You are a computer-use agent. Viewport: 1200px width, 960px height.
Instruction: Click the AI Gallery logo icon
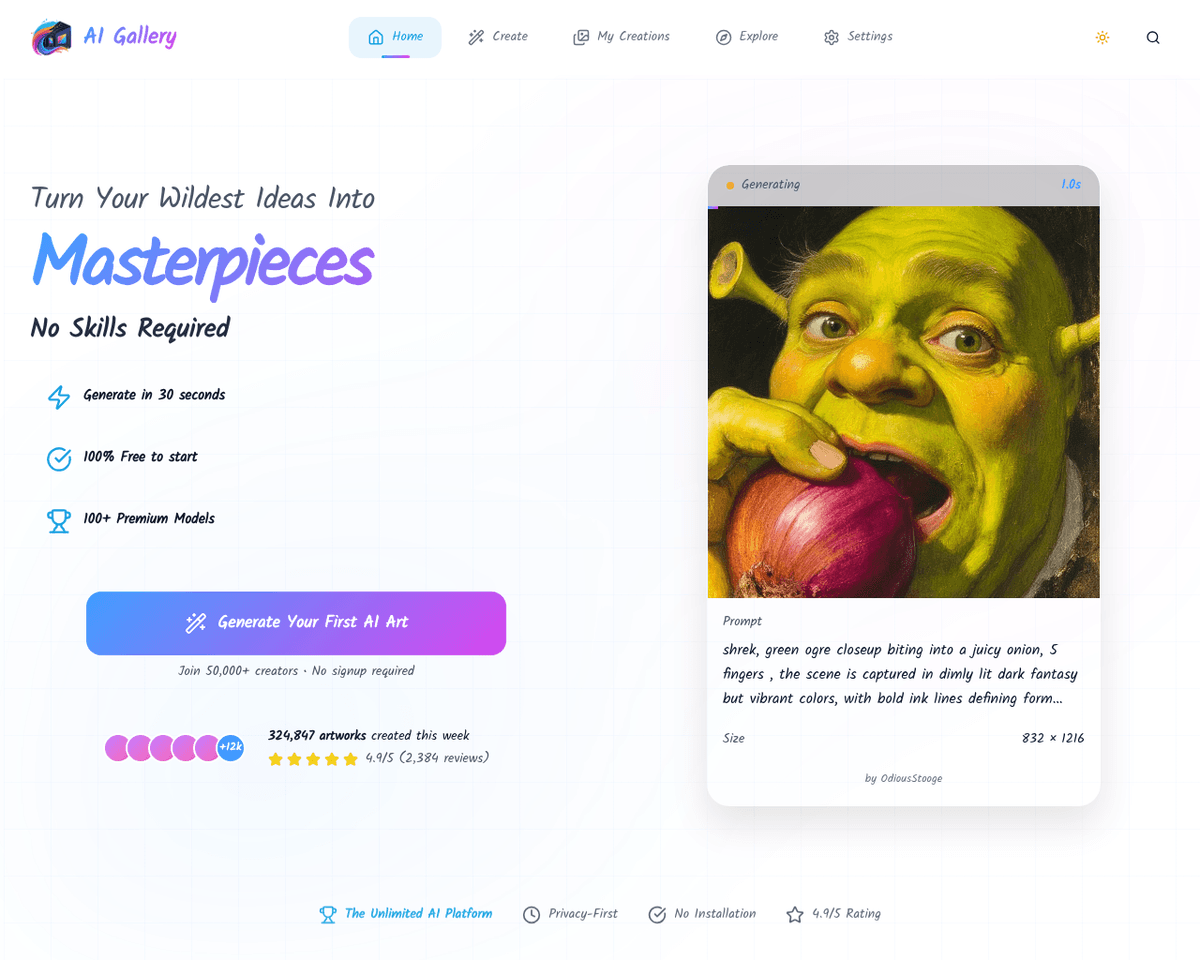(51, 38)
